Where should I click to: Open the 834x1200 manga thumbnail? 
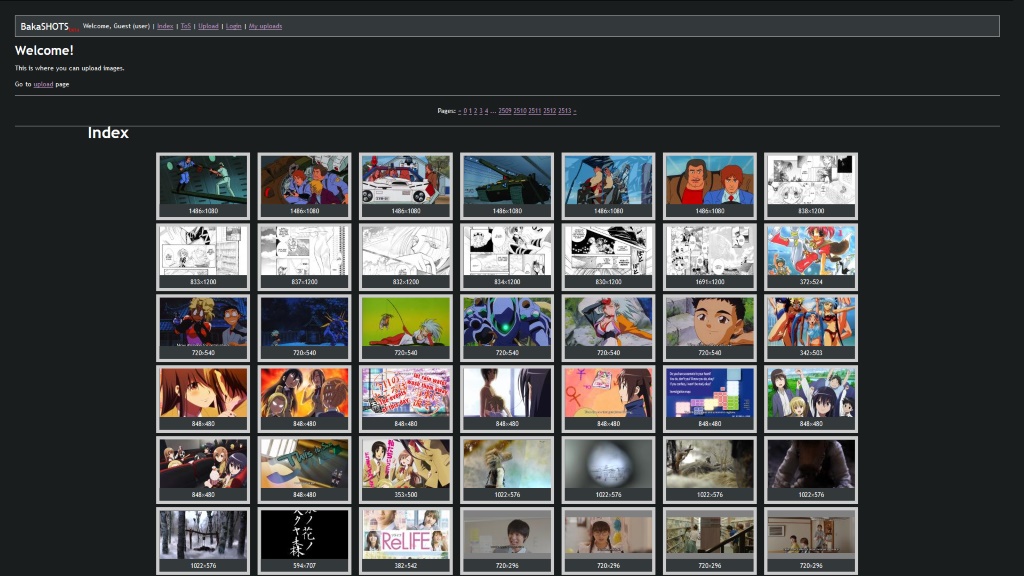tap(507, 257)
